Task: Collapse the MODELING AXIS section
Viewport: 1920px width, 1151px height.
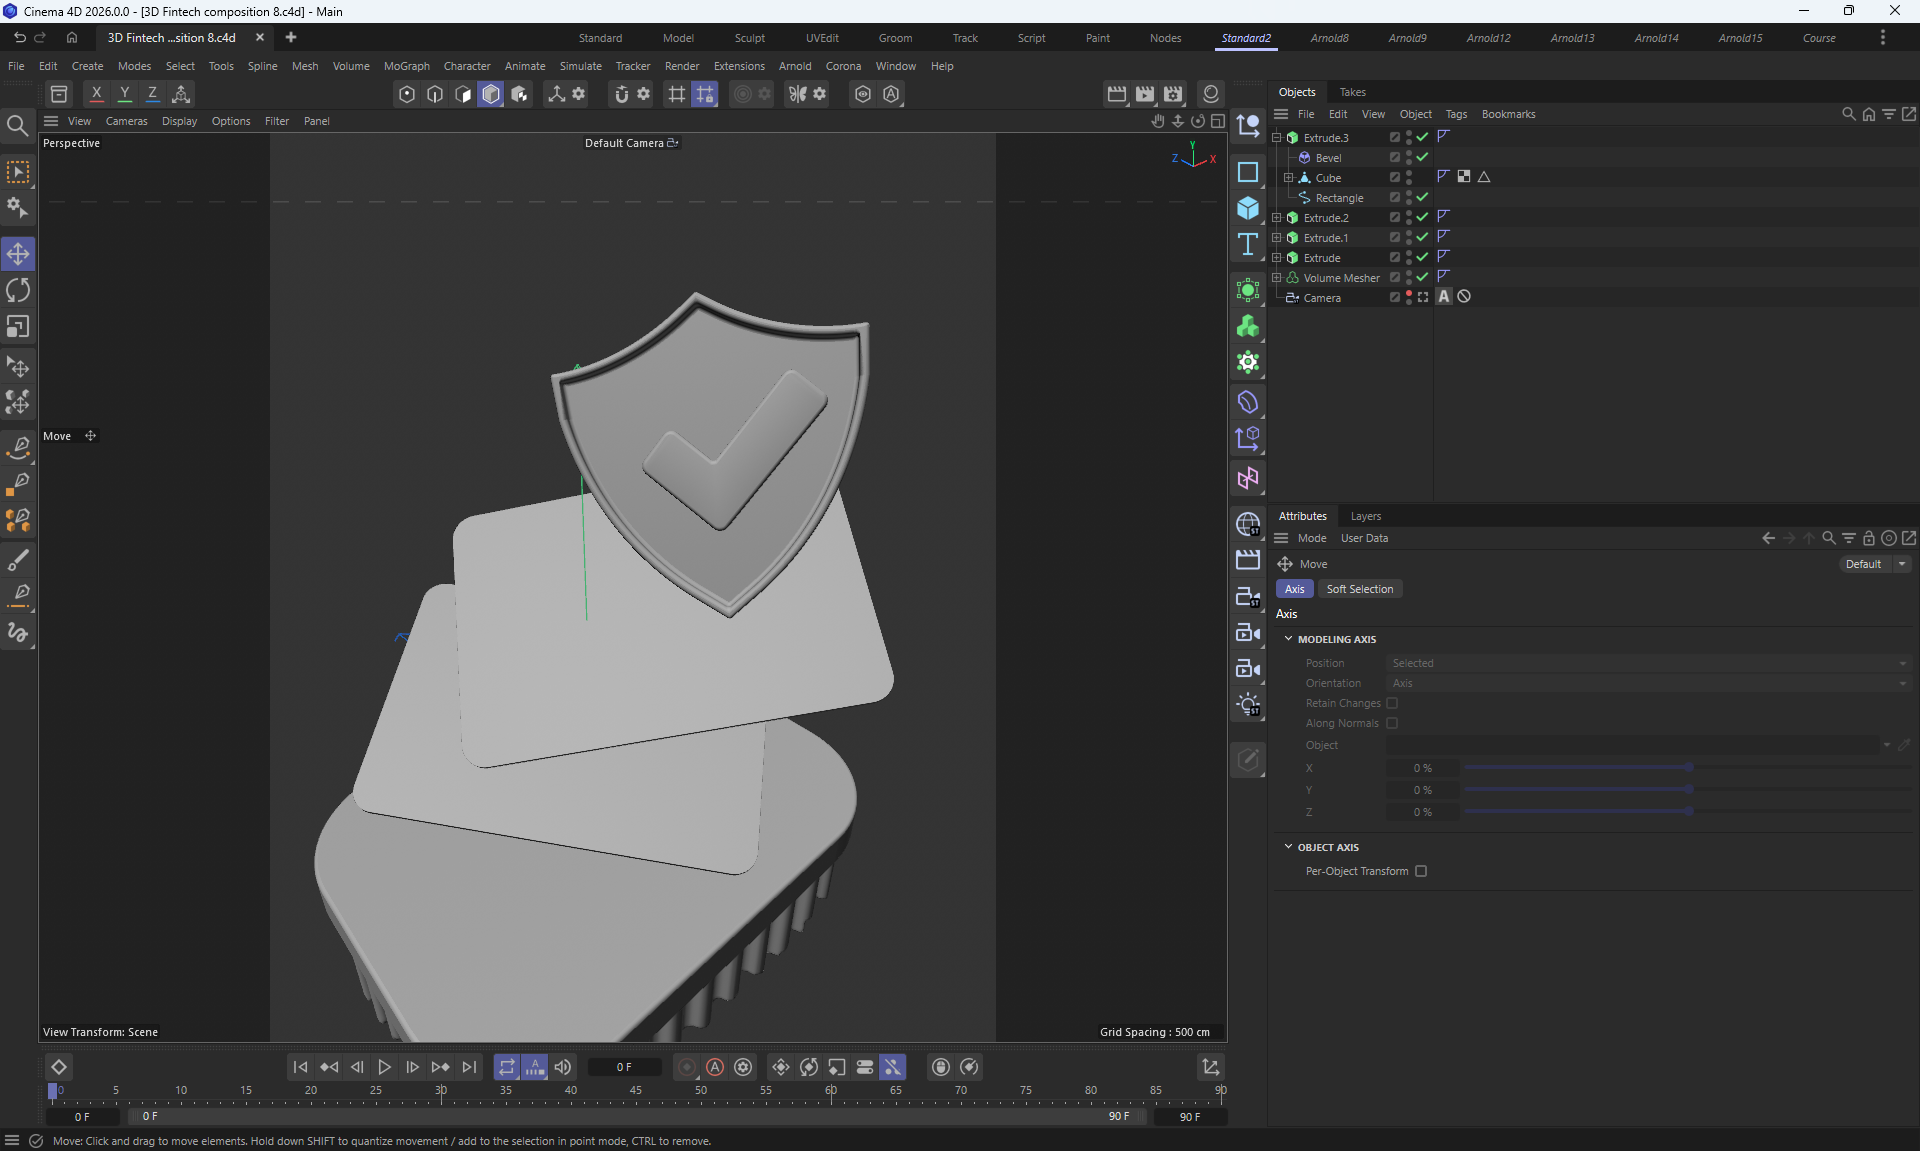Action: point(1289,639)
